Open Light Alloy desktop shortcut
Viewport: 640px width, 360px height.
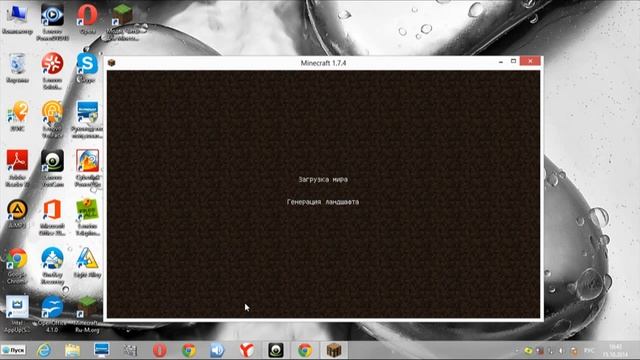tap(87, 262)
